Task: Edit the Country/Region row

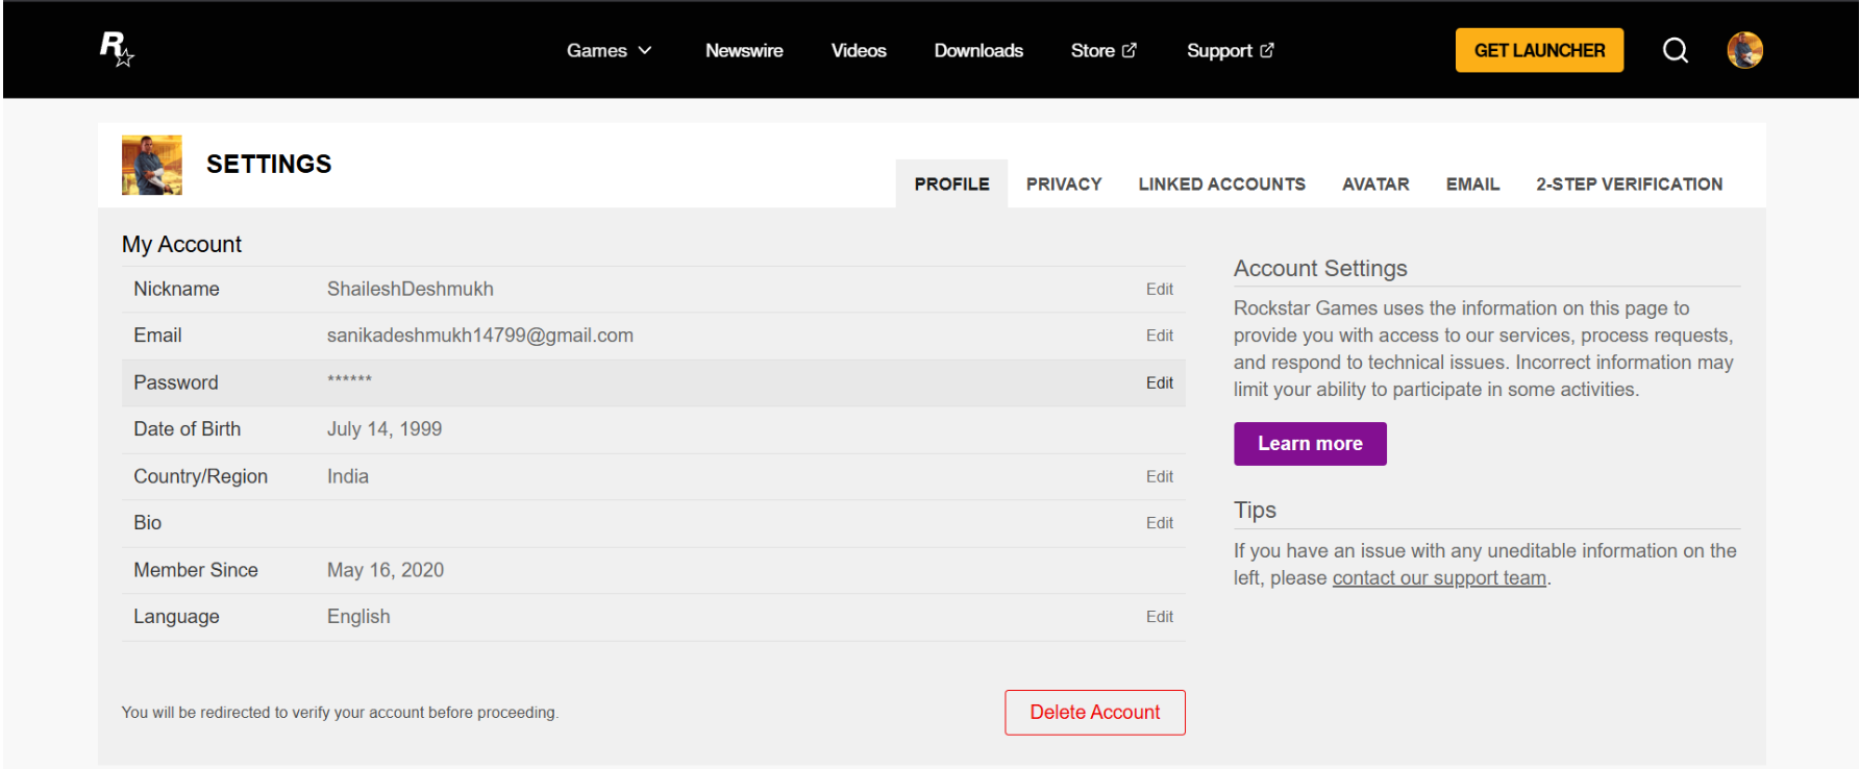Action: coord(1159,477)
